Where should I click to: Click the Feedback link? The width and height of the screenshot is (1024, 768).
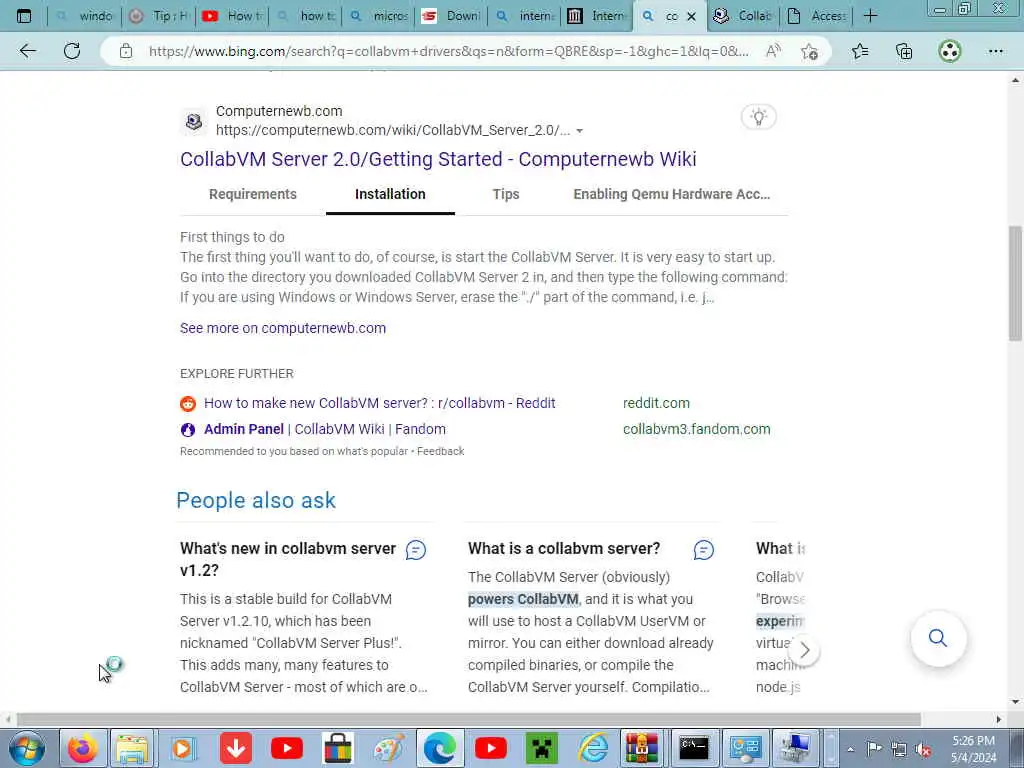[x=440, y=451]
